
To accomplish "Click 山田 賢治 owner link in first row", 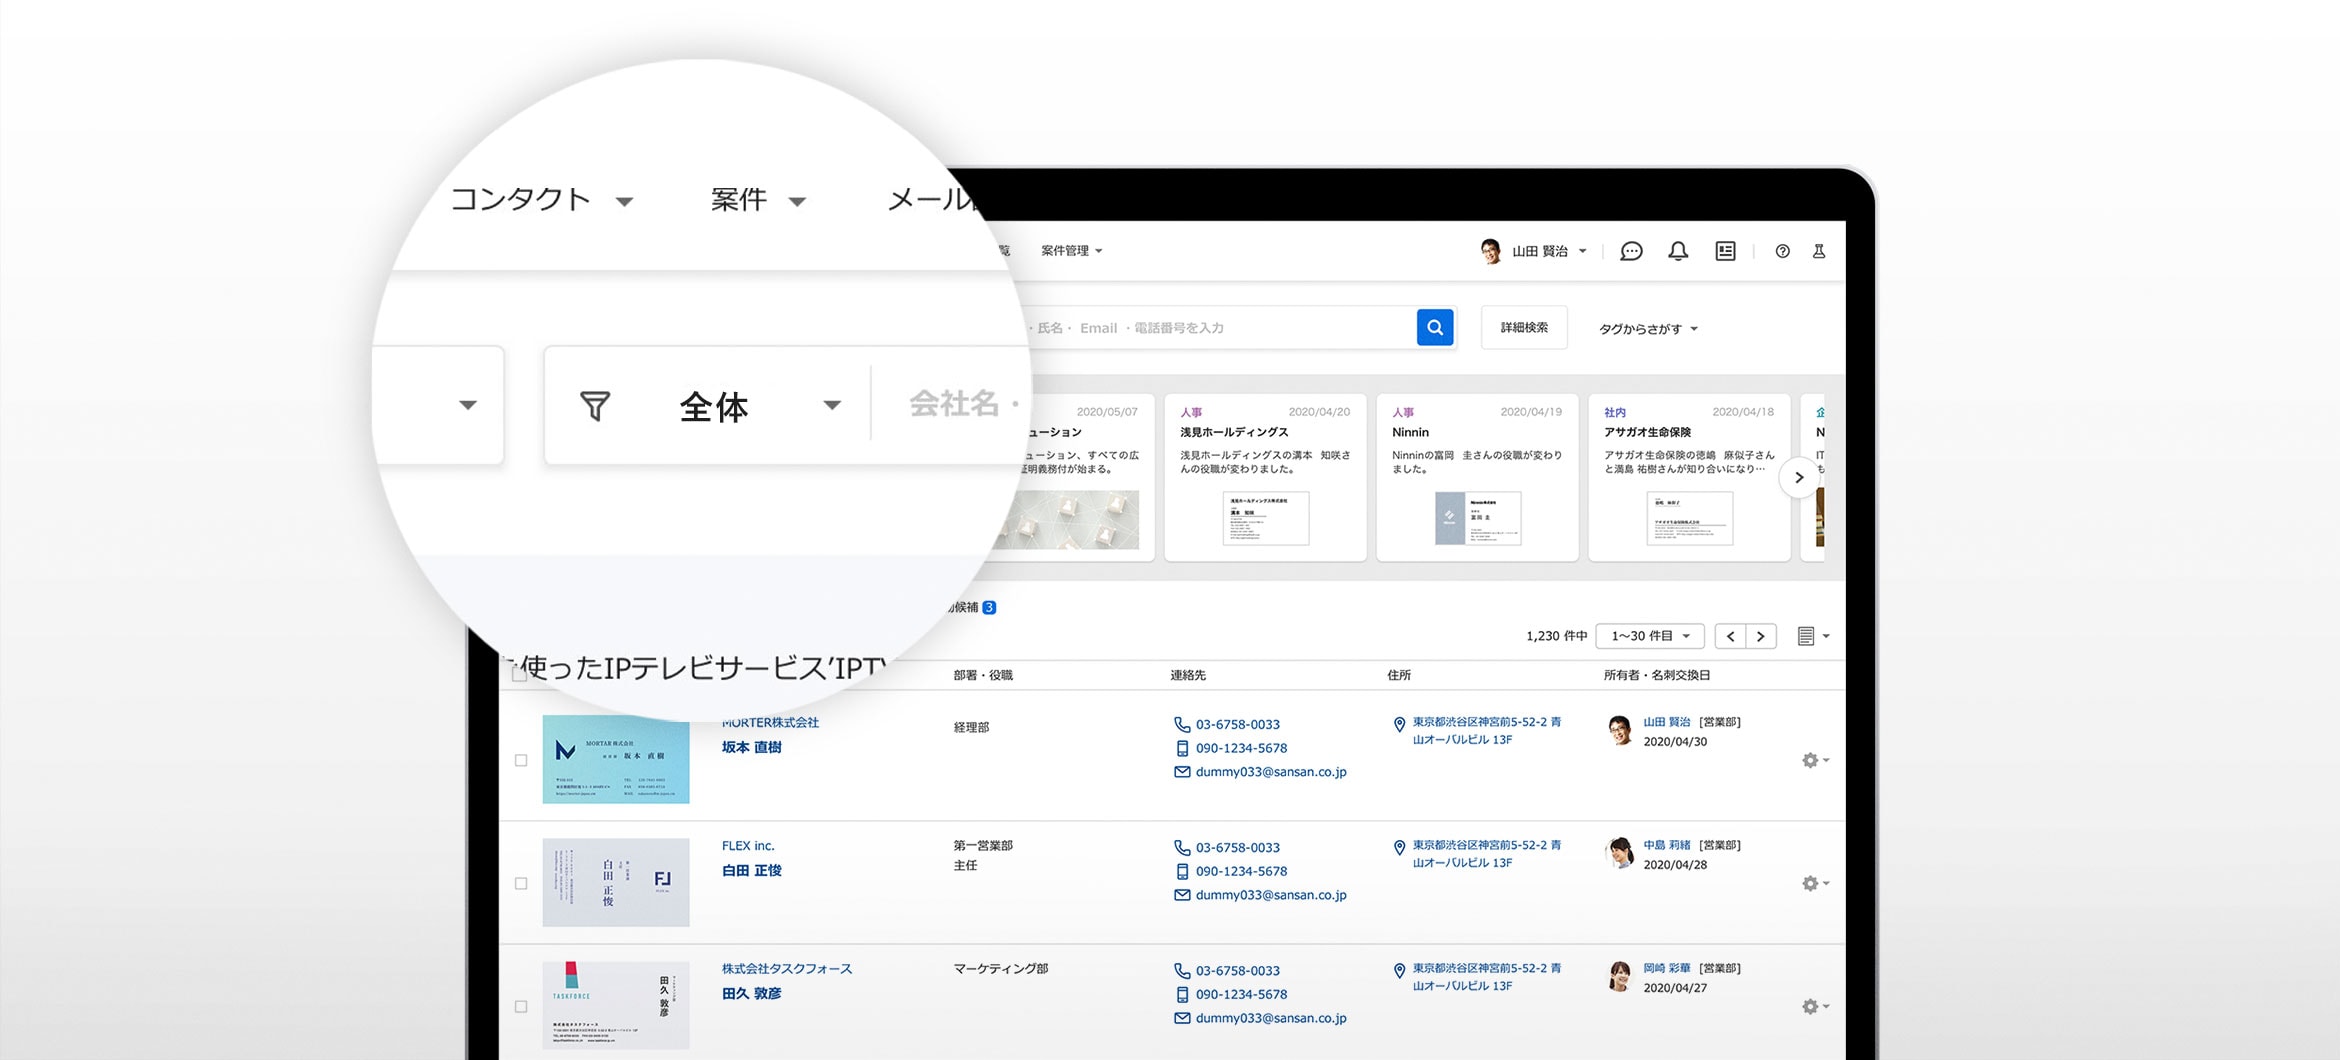I will point(1667,722).
